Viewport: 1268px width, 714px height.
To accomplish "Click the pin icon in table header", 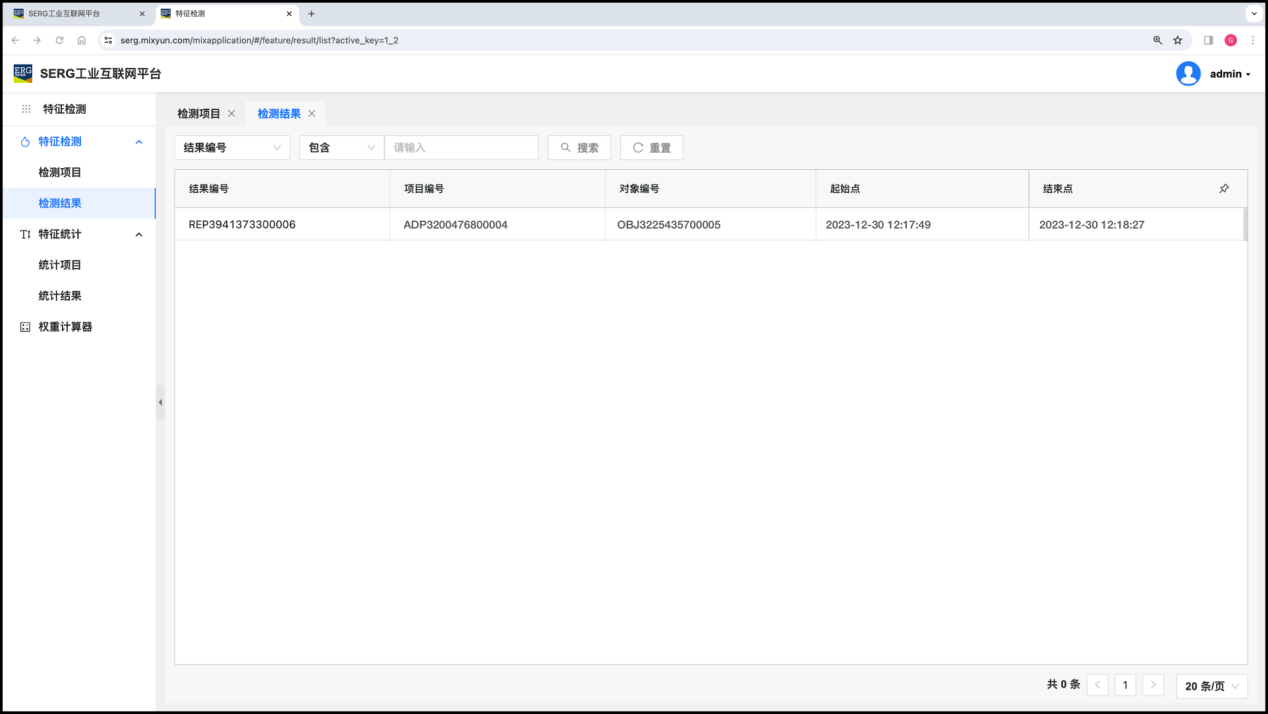I will (1224, 189).
